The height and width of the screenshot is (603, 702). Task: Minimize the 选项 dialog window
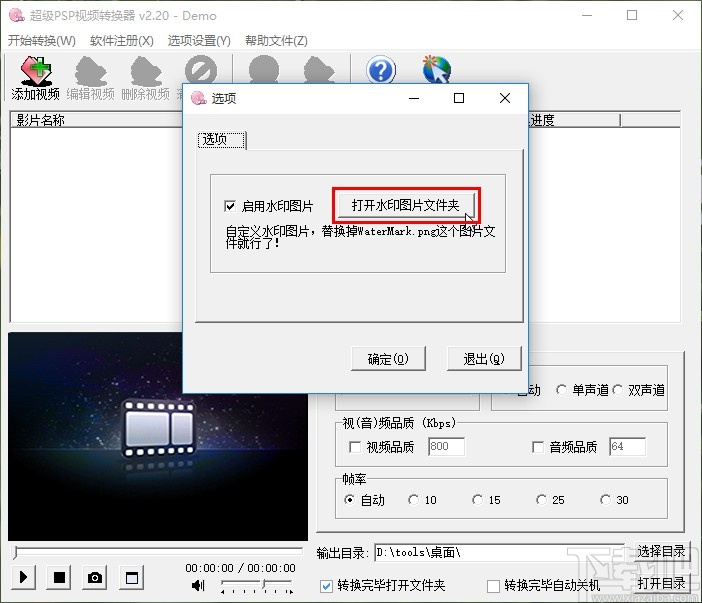tap(414, 98)
